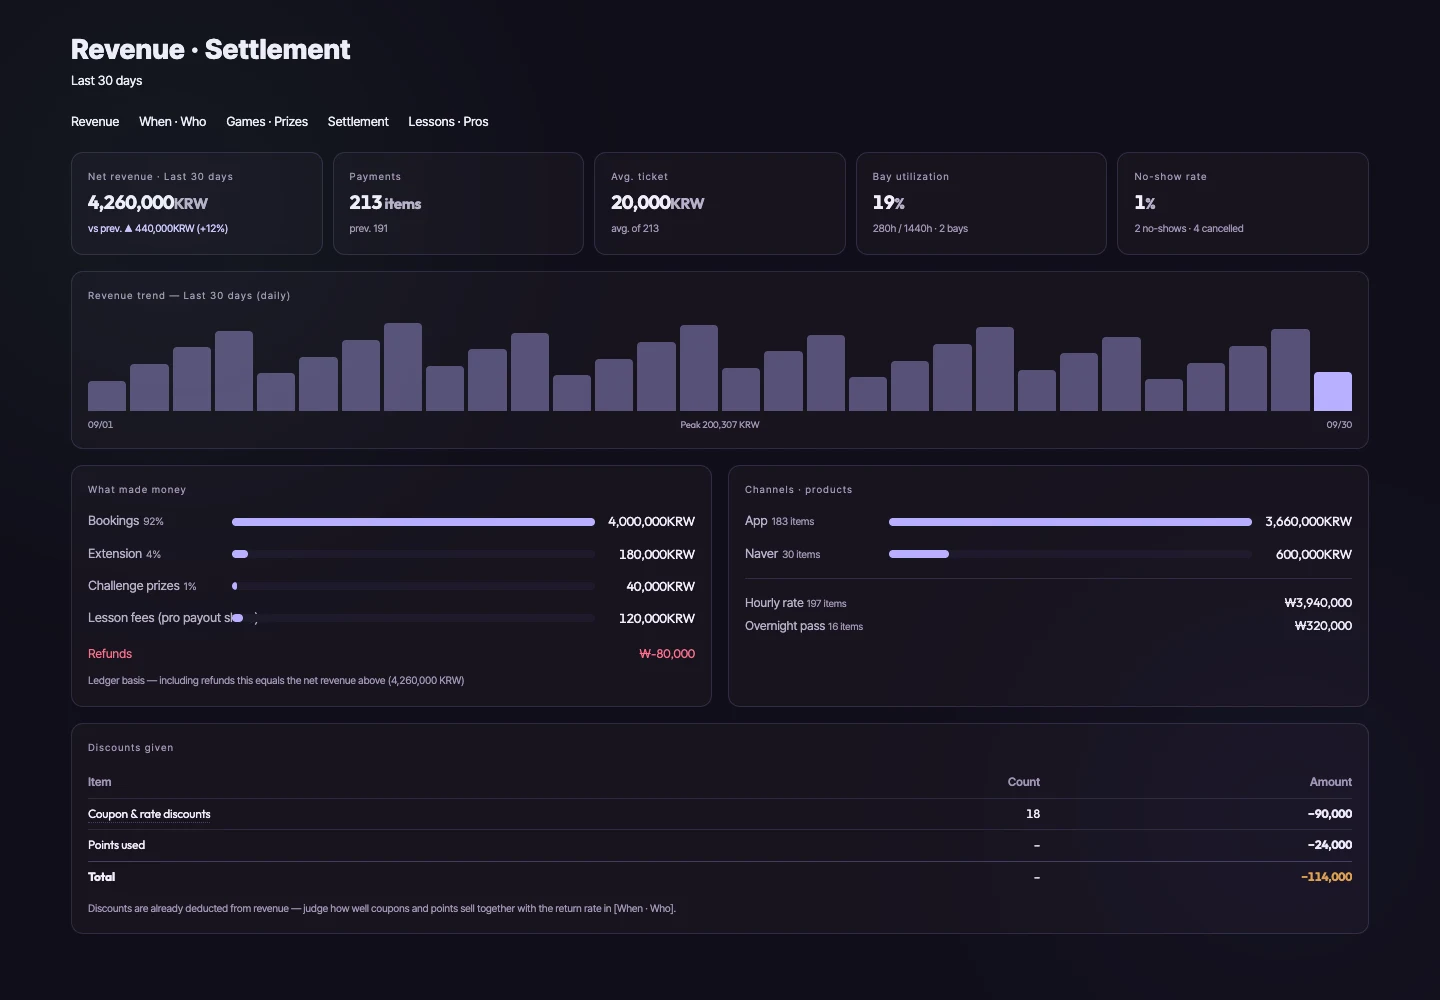
Task: Click the ₩-80,000 refund amount
Action: pos(667,654)
